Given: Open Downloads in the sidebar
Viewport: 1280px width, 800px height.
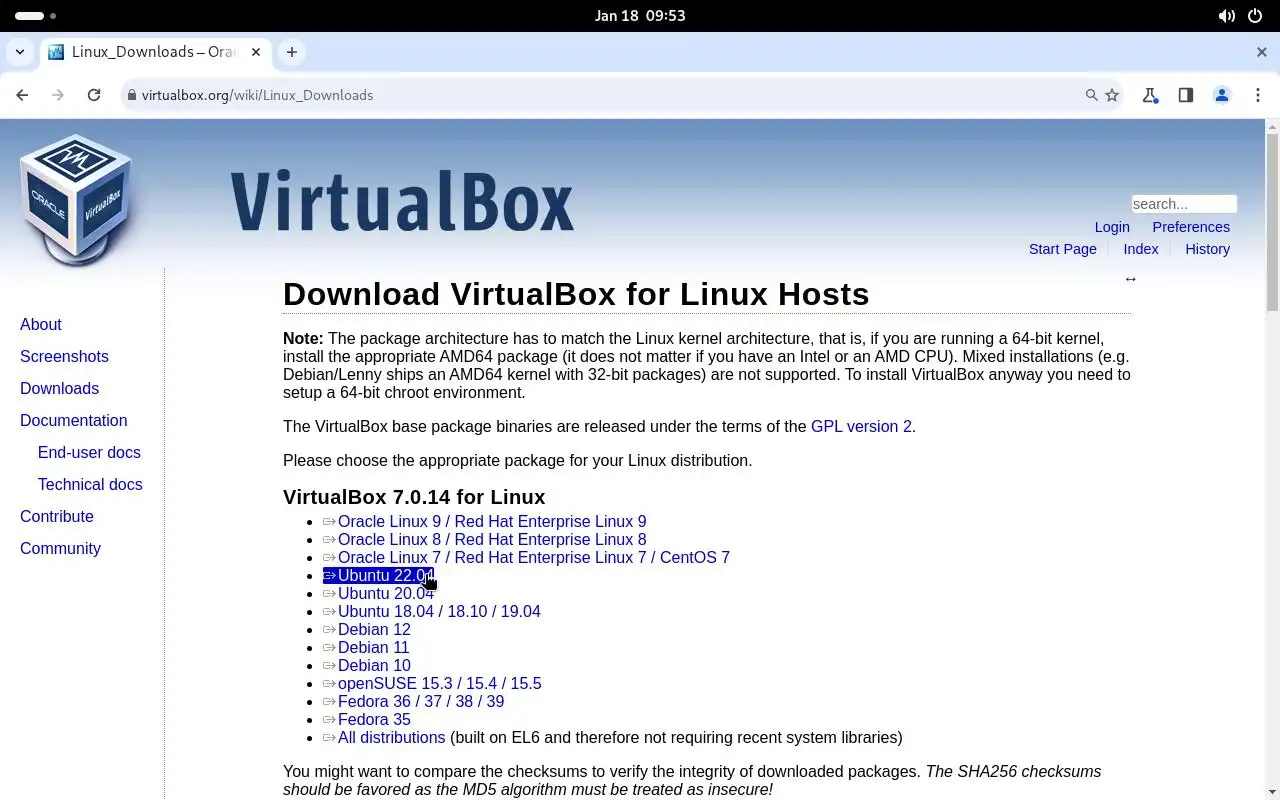Looking at the screenshot, I should [x=59, y=388].
